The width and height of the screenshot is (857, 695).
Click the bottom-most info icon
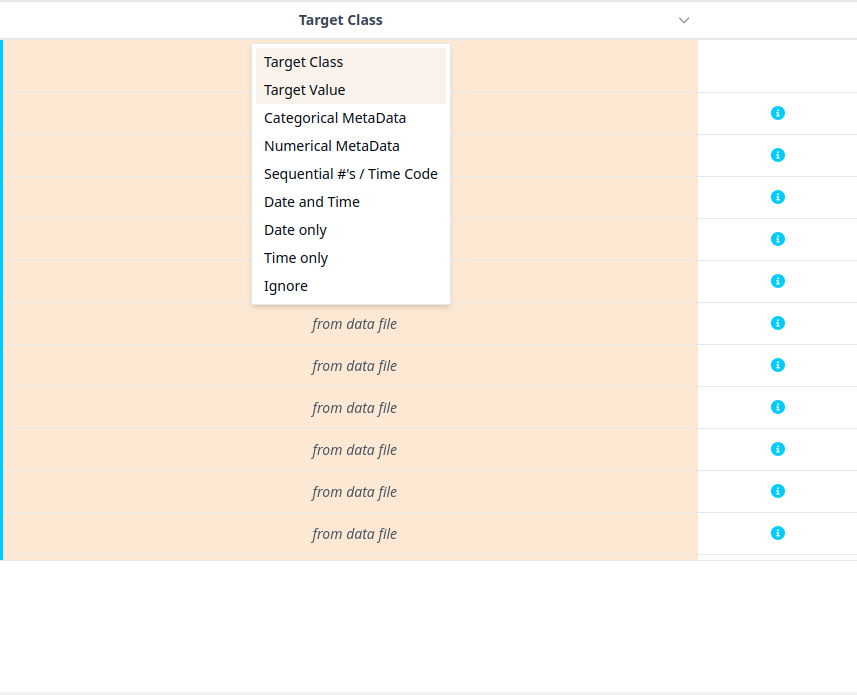[x=778, y=533]
